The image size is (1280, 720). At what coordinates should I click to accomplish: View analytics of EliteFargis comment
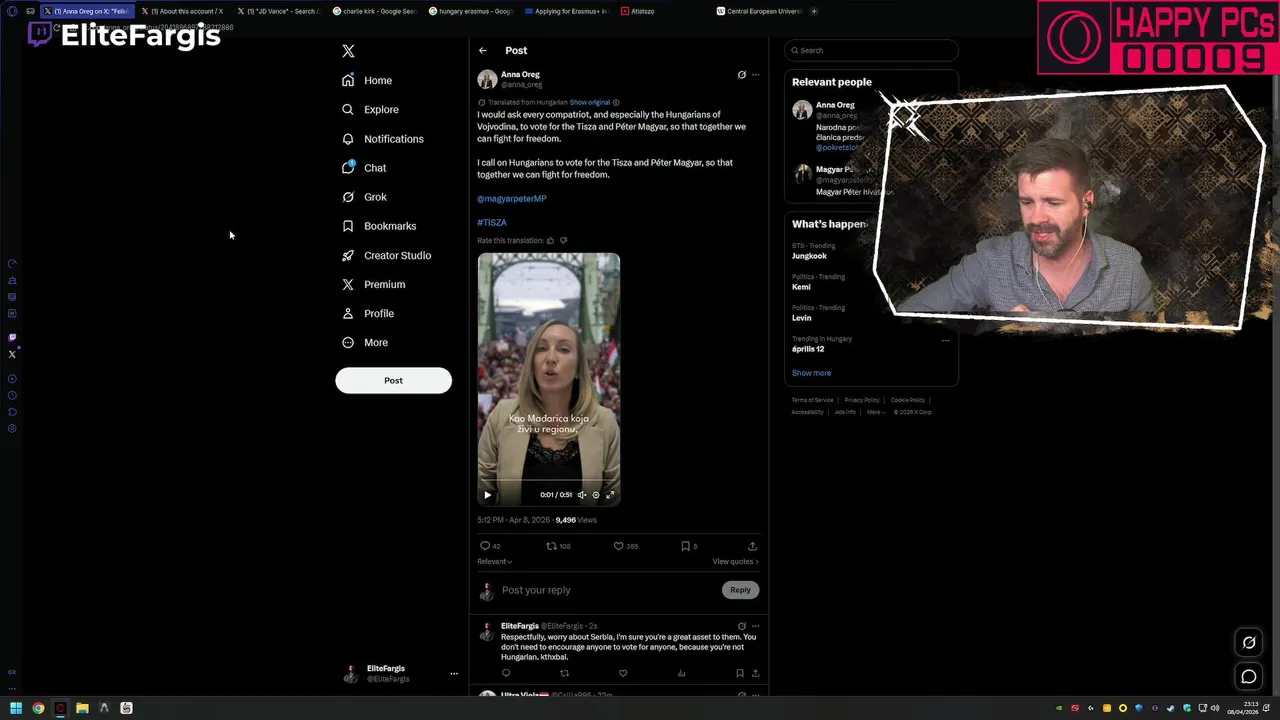coord(681,673)
